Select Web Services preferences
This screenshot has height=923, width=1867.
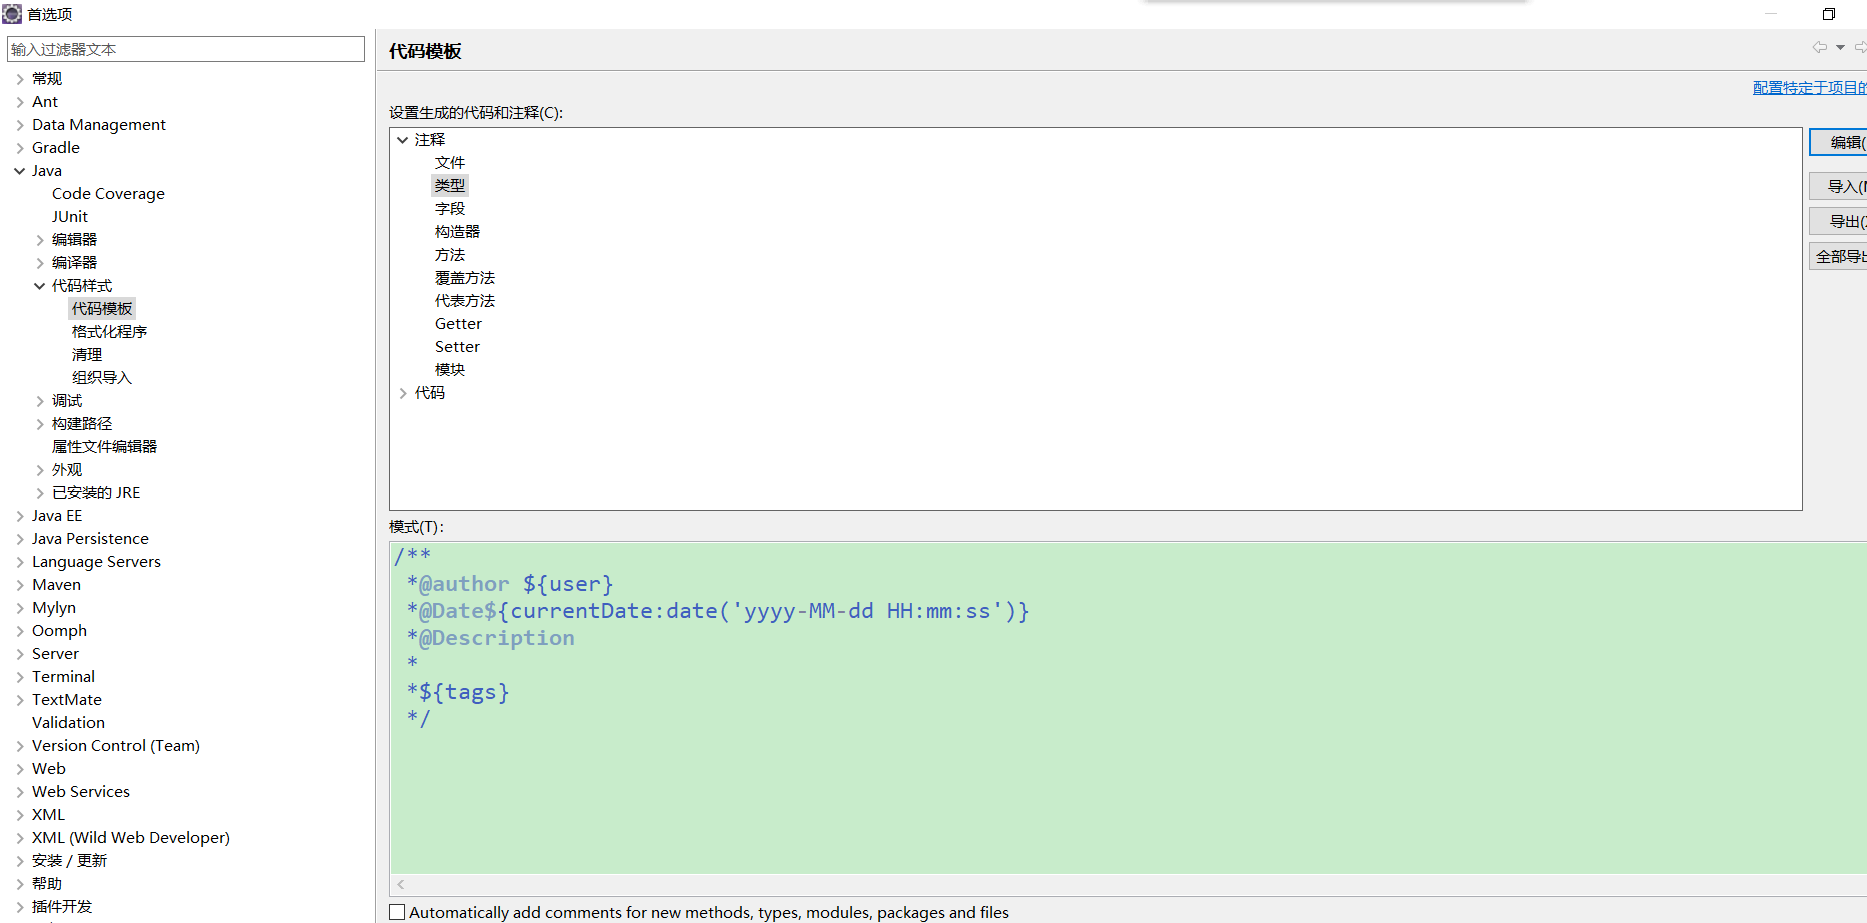tap(81, 792)
